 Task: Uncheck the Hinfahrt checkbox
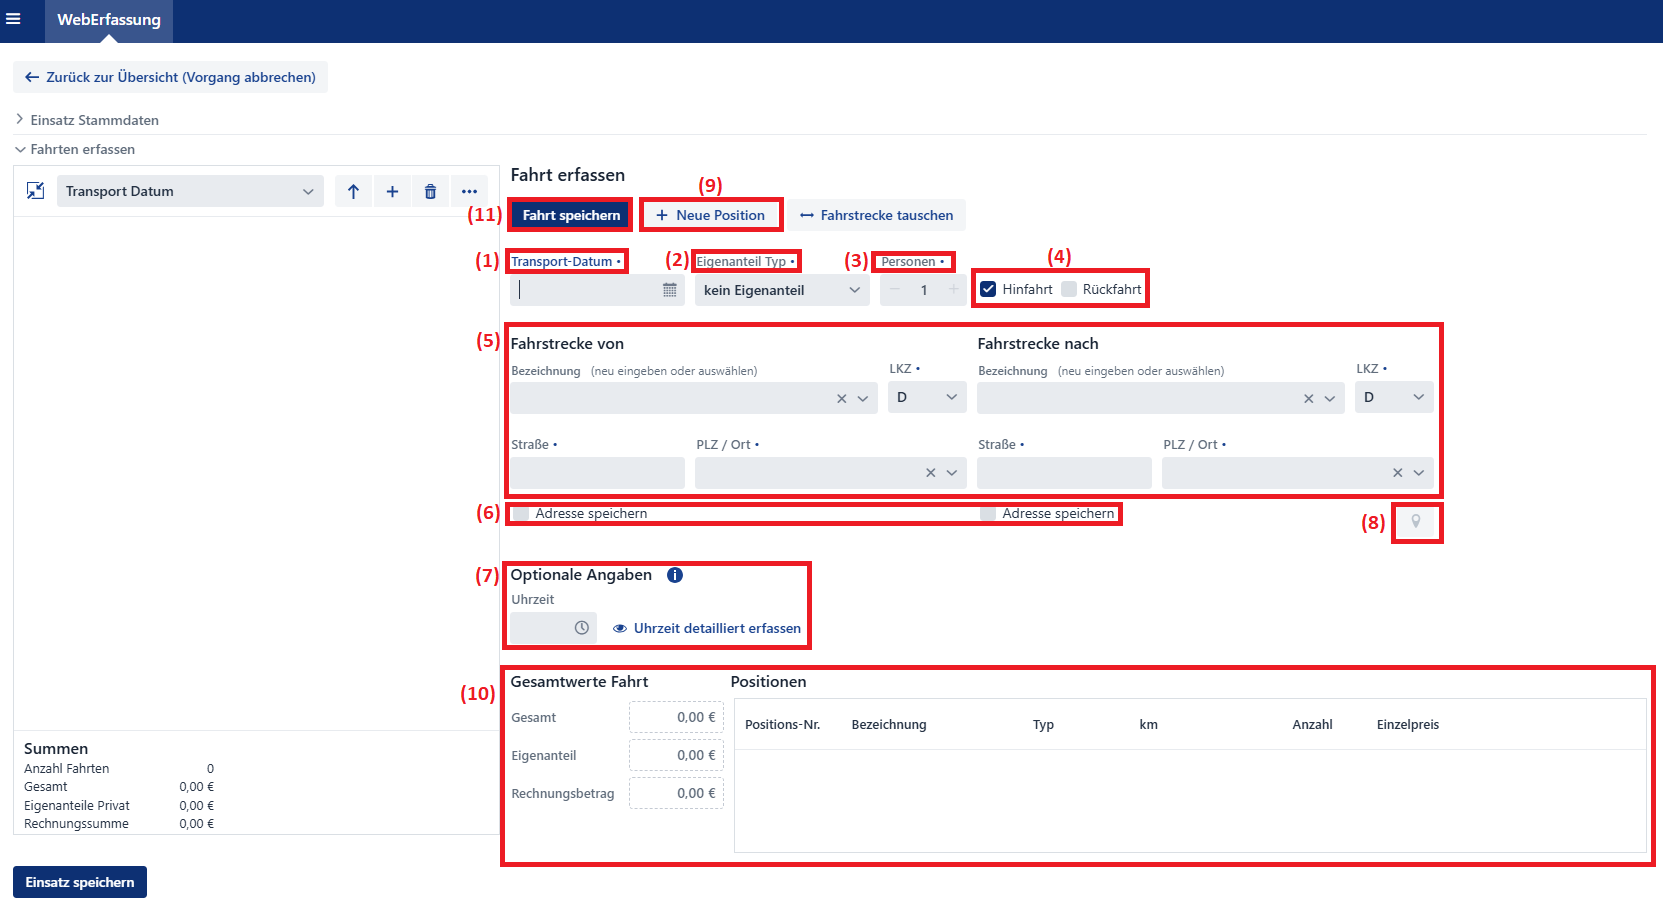(x=988, y=289)
